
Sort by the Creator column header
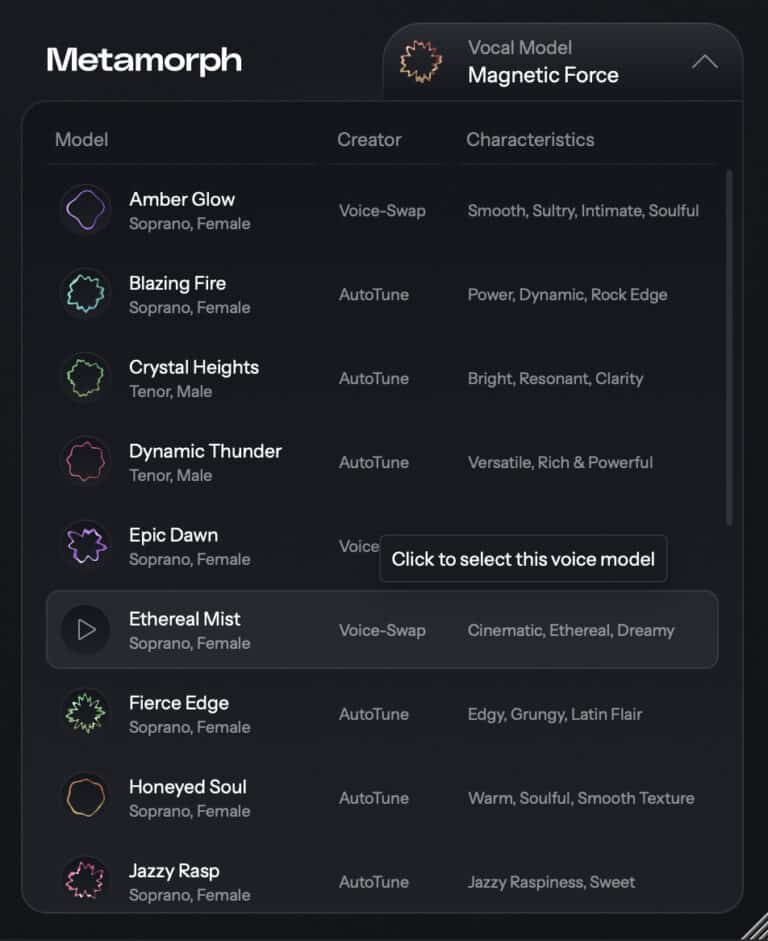click(369, 140)
